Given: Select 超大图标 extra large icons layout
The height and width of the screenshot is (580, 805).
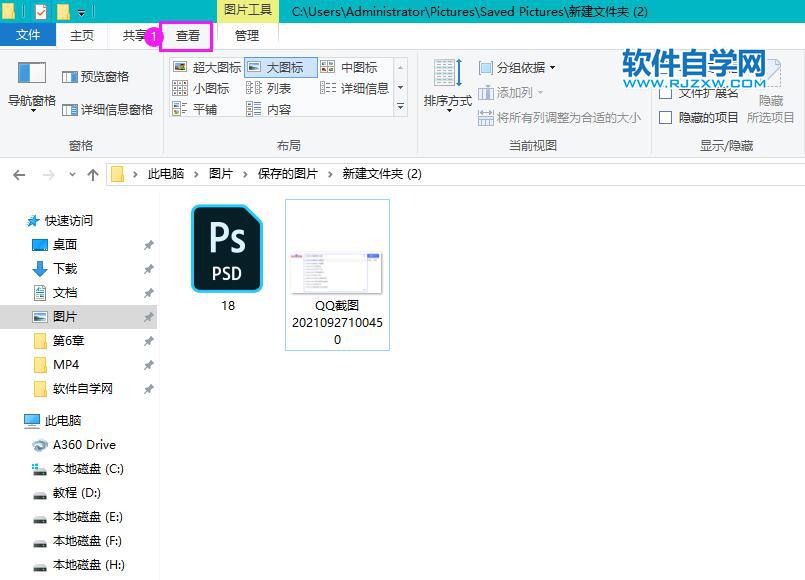Looking at the screenshot, I should point(207,67).
